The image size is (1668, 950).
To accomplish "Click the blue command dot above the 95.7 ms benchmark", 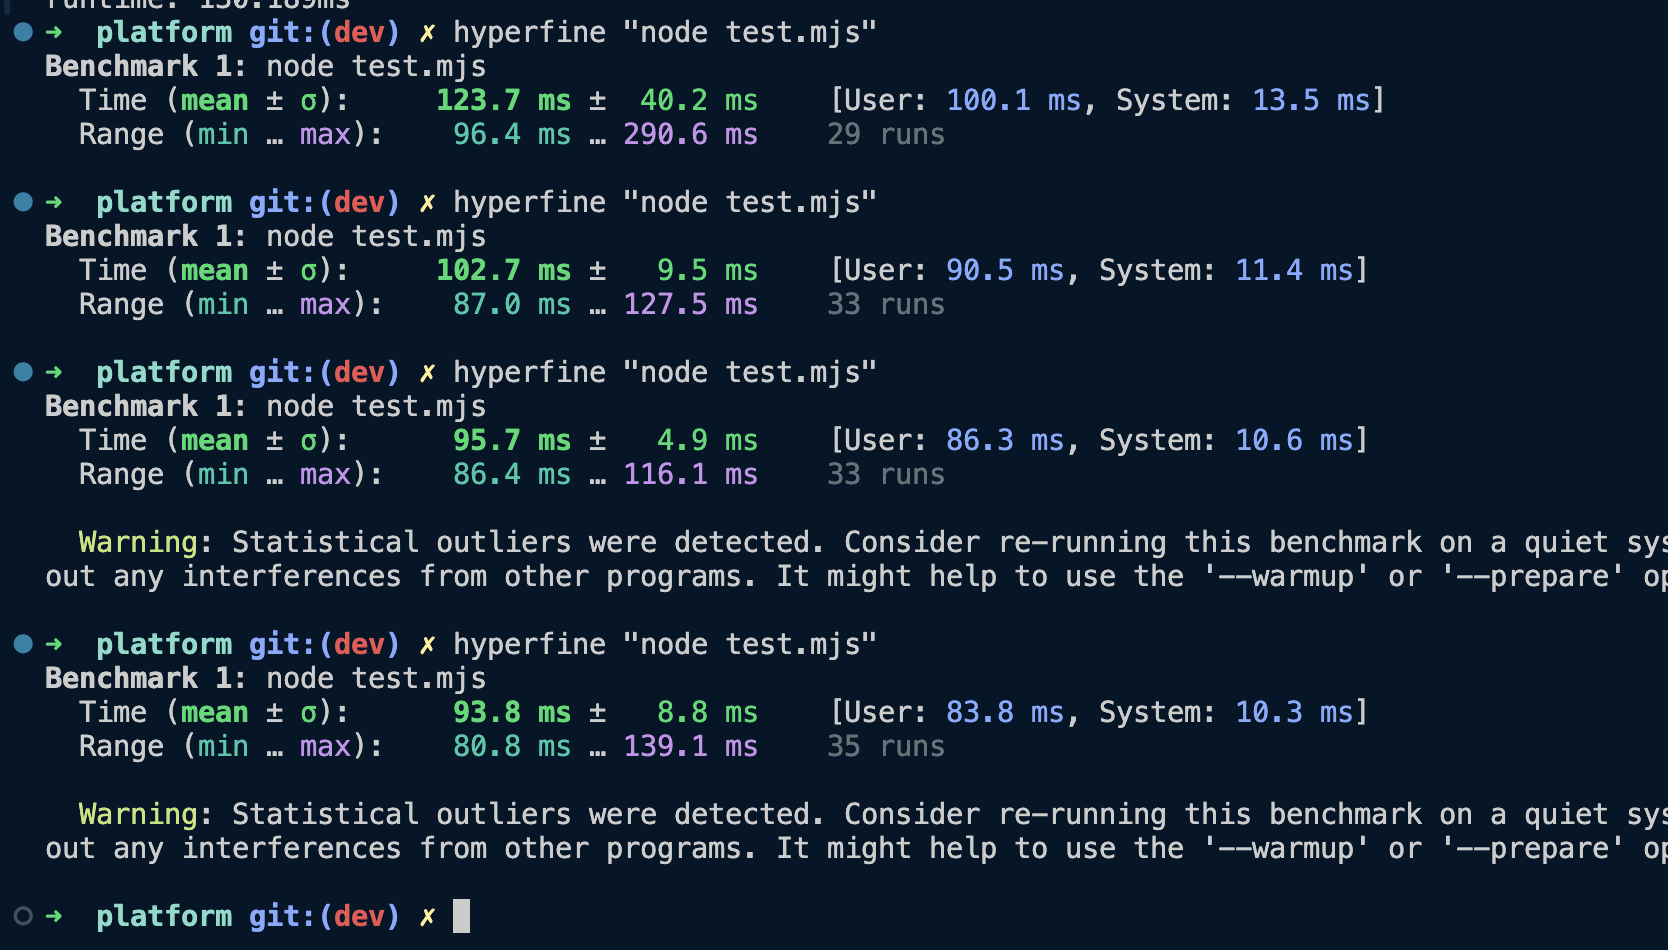I will point(23,373).
